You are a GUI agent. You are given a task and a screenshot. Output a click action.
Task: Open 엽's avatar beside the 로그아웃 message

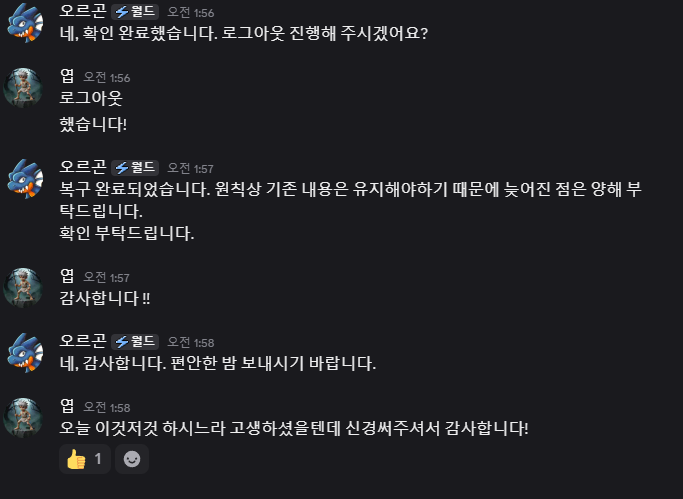[x=24, y=87]
